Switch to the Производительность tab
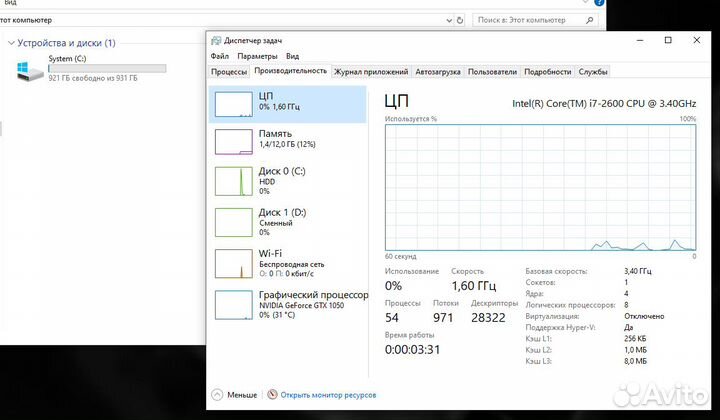This screenshot has width=720, height=420. coord(290,71)
